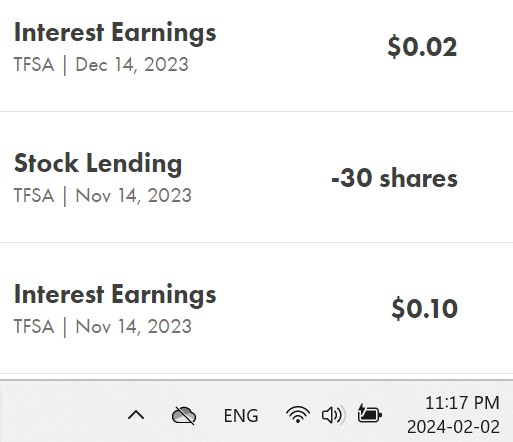Open Interest Earnings Nov 14, 2023 entry
Viewport: 513px width, 442px height.
(x=256, y=308)
